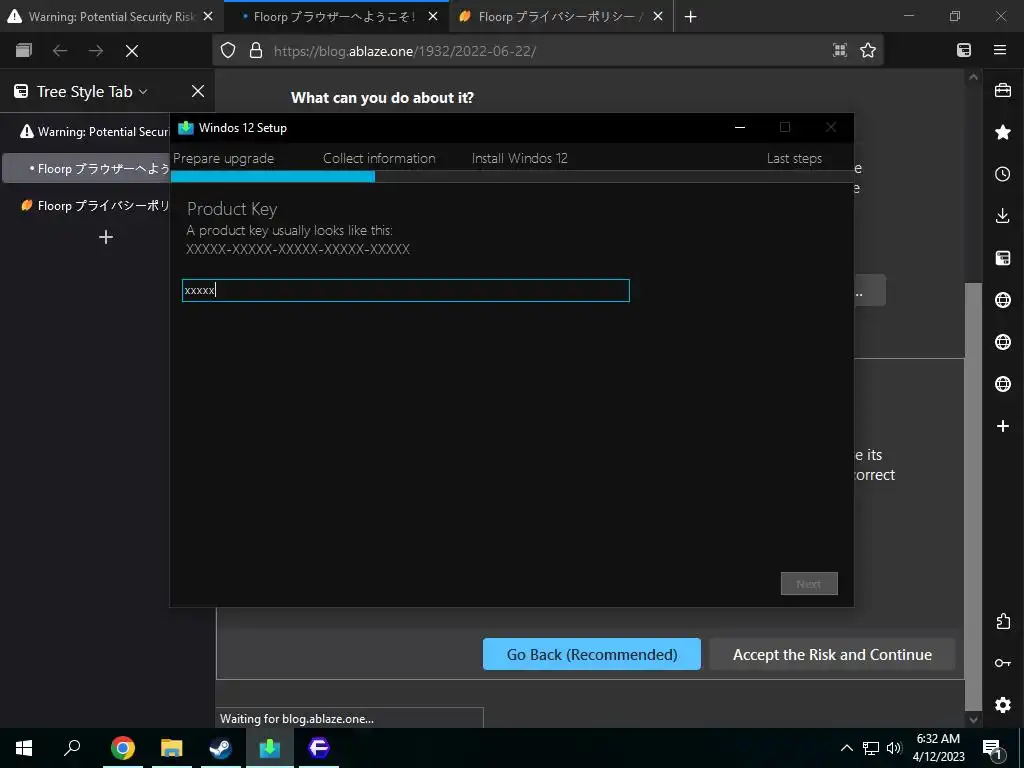Screen dimensions: 1024x768
Task: Go back one page
Action: (60, 50)
